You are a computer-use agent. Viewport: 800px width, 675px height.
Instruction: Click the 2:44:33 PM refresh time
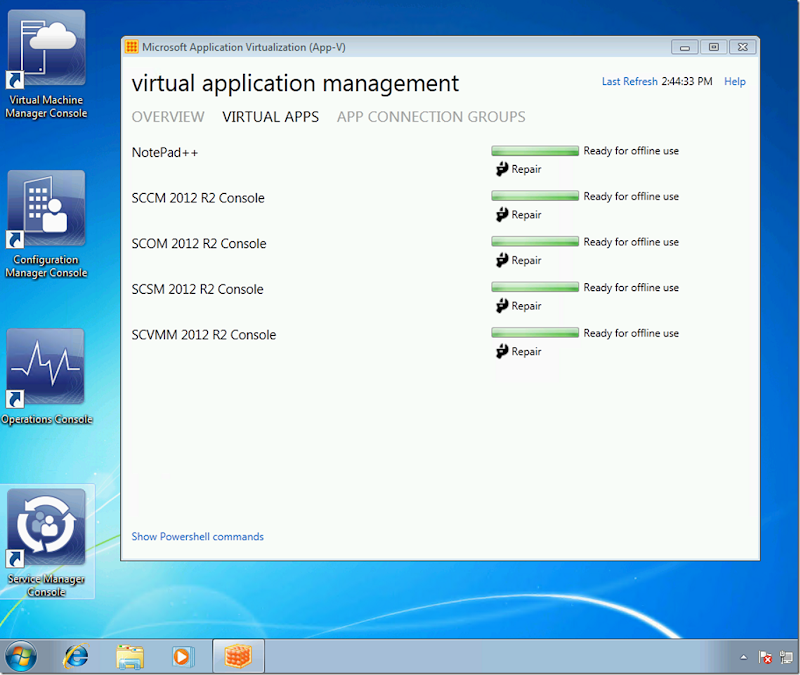(x=687, y=82)
